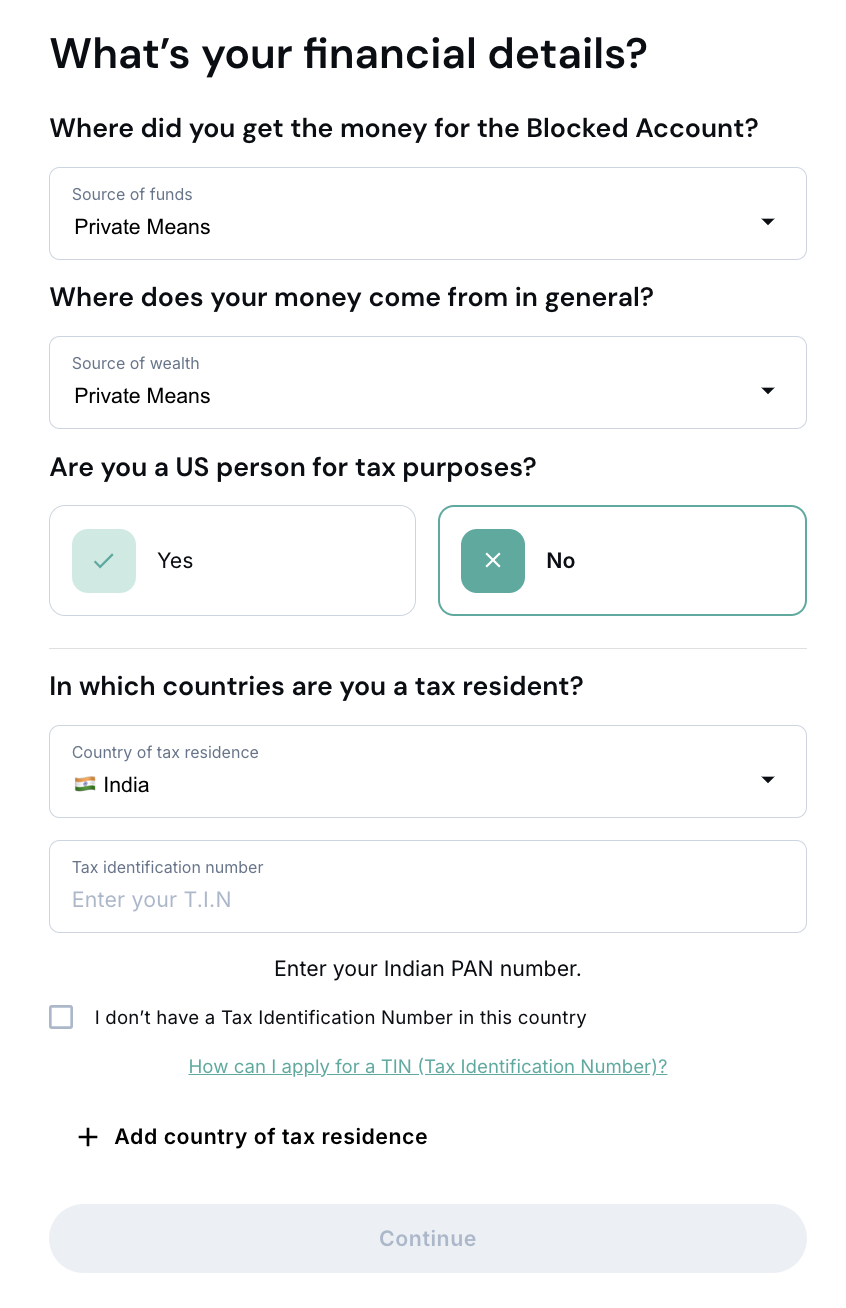Tick the no Tax Identification Number checkbox
Image resolution: width=846 pixels, height=1308 pixels.
click(61, 1018)
